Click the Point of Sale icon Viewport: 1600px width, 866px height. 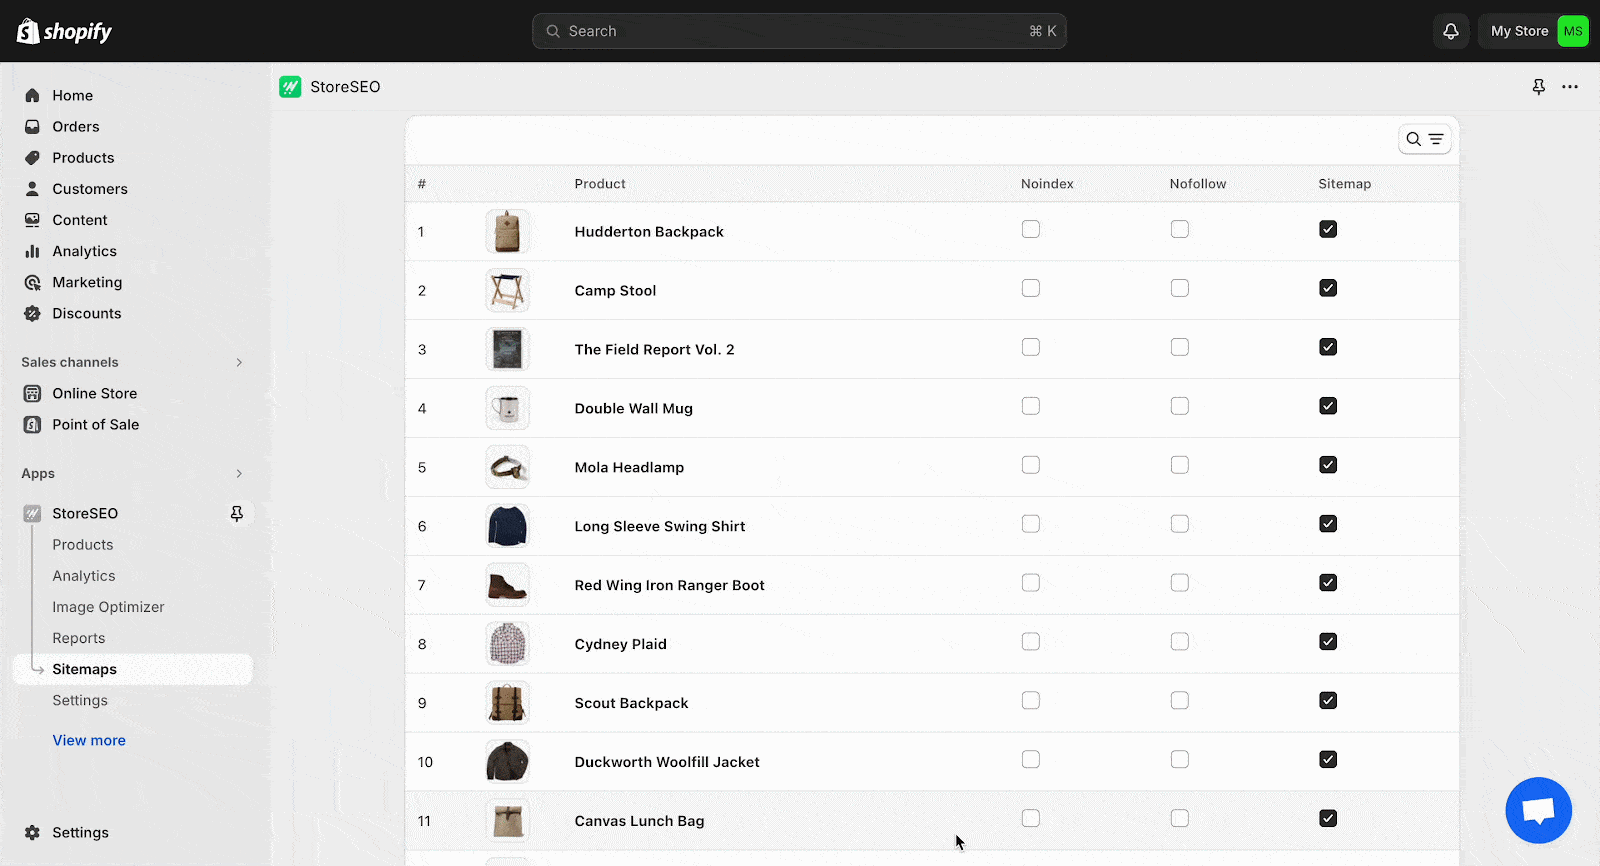point(32,424)
